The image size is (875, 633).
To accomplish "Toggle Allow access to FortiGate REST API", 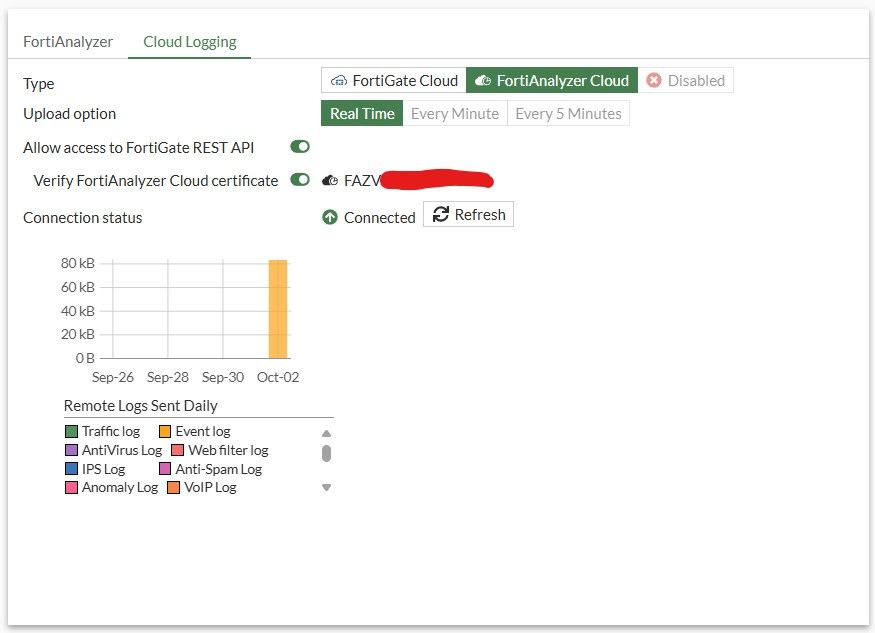I will click(x=300, y=147).
